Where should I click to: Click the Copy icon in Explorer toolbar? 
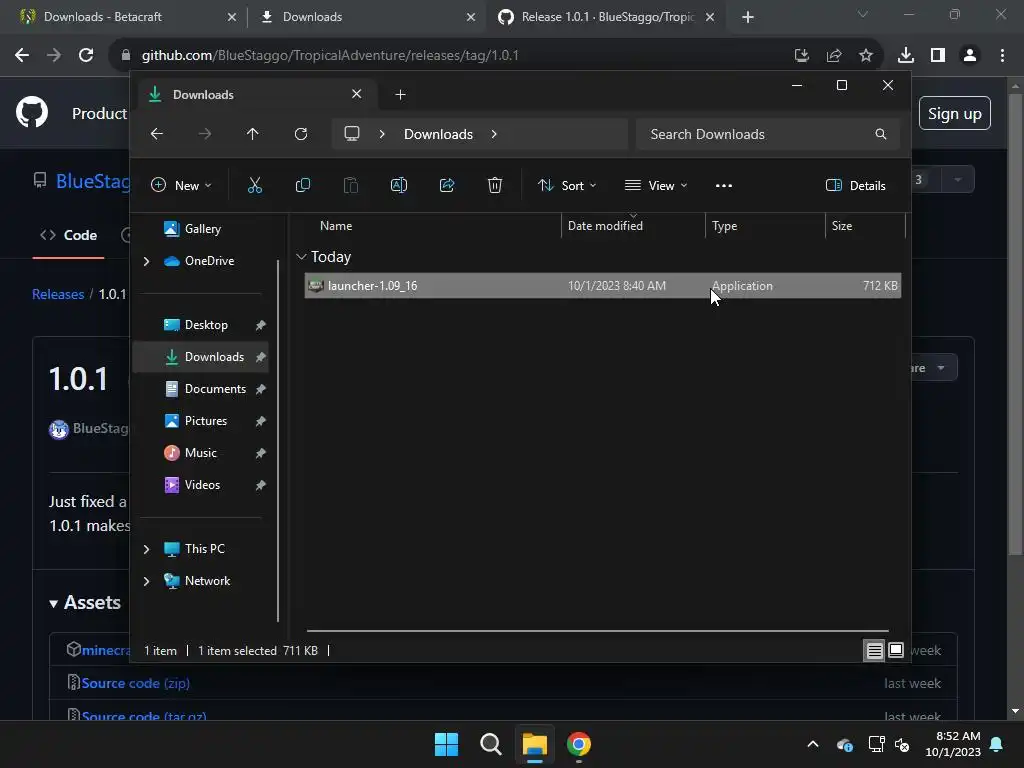click(302, 185)
